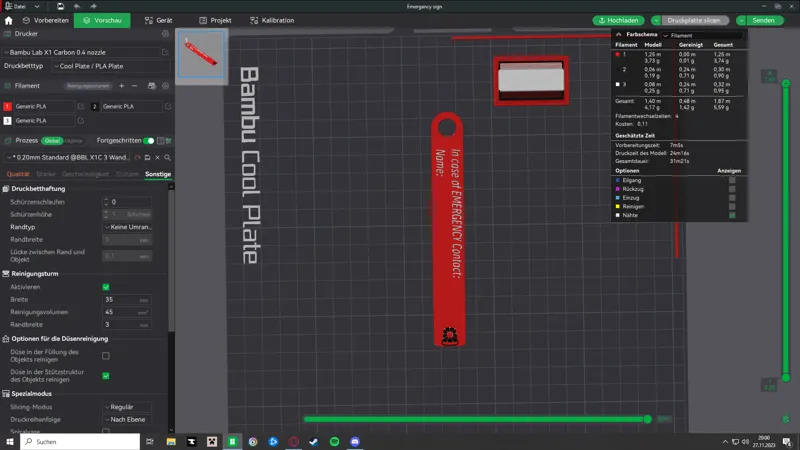The image size is (800, 450).
Task: Show Eilgang moves in the preview
Action: tap(732, 180)
